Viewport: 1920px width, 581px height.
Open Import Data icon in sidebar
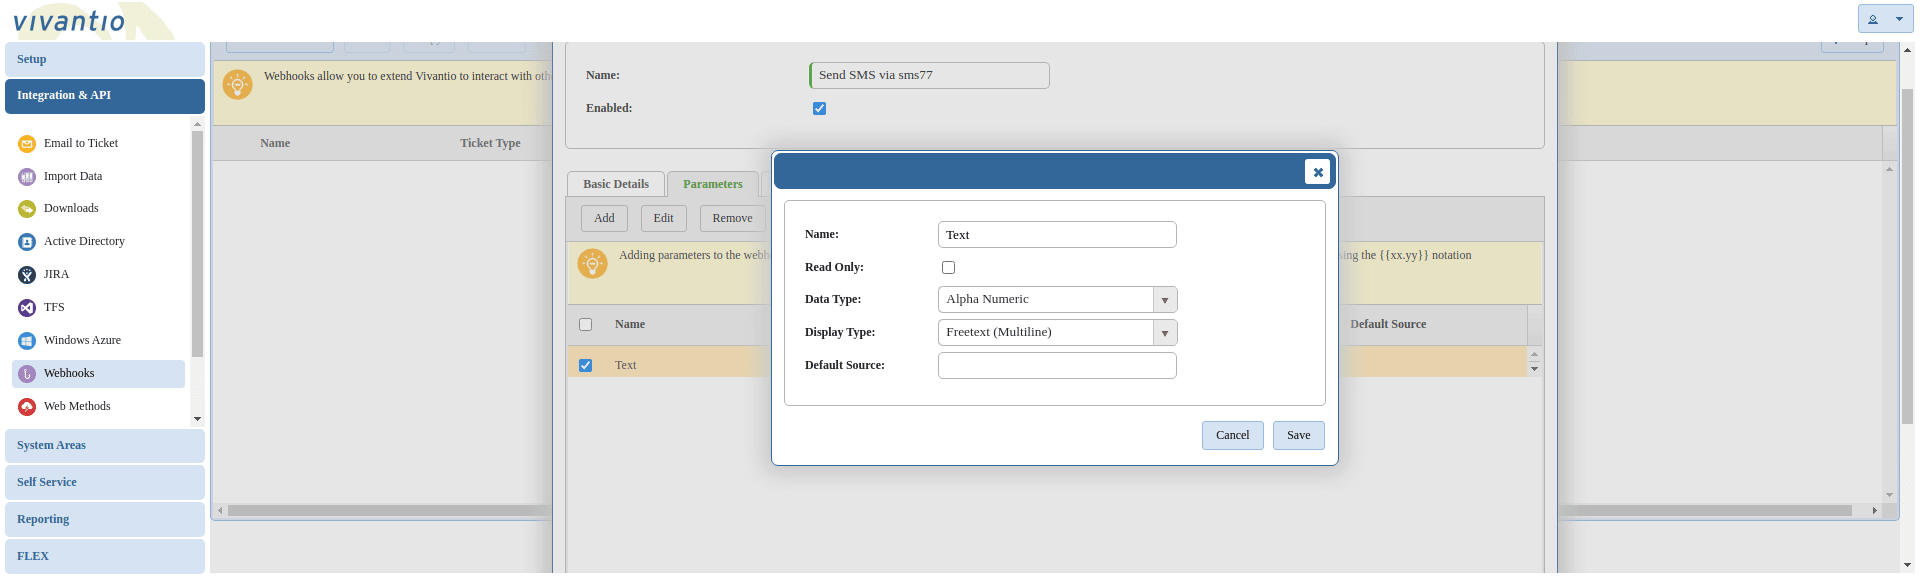27,177
